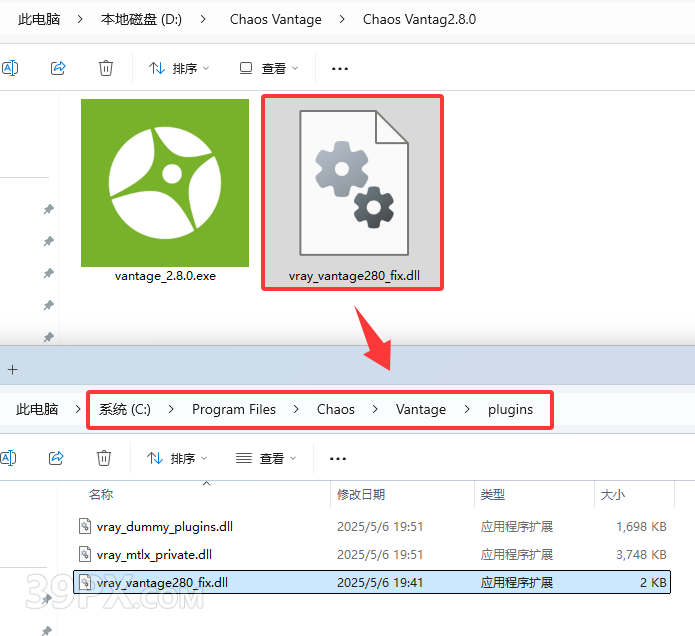
Task: Click plugins breadcrumb segment
Action: tap(511, 409)
